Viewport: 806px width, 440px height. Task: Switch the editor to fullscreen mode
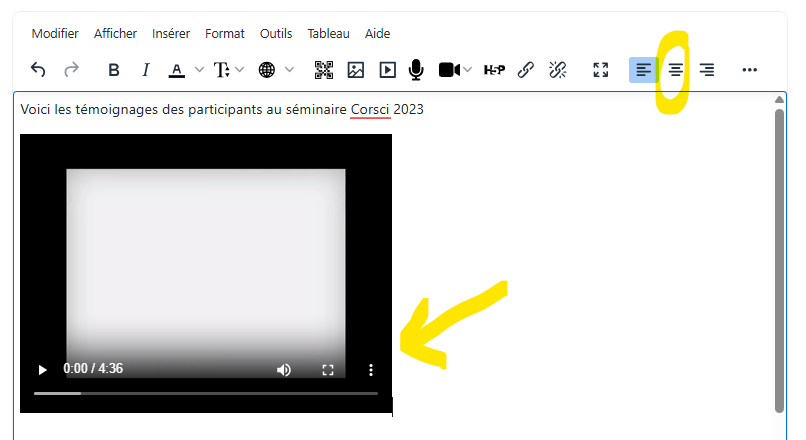601,69
